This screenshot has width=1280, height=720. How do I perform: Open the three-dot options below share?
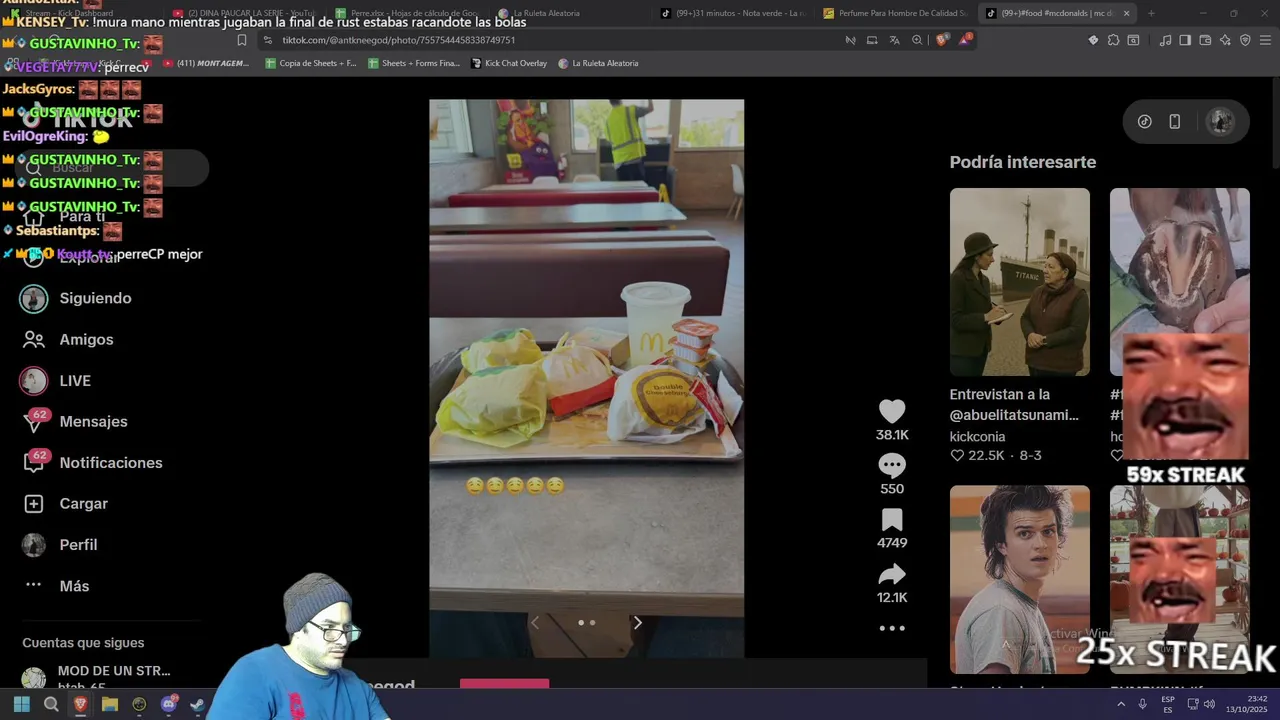(892, 628)
